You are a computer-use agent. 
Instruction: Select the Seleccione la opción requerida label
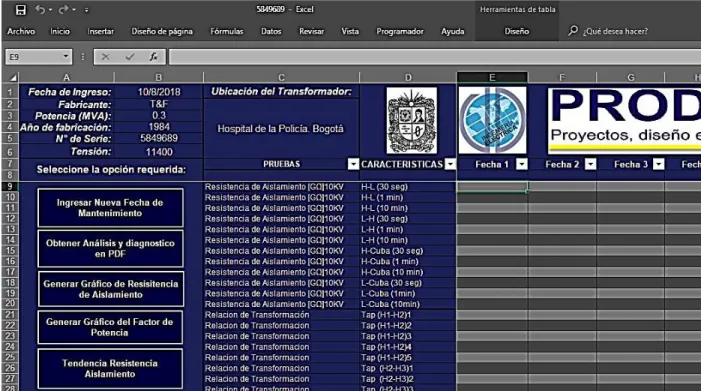pos(111,170)
